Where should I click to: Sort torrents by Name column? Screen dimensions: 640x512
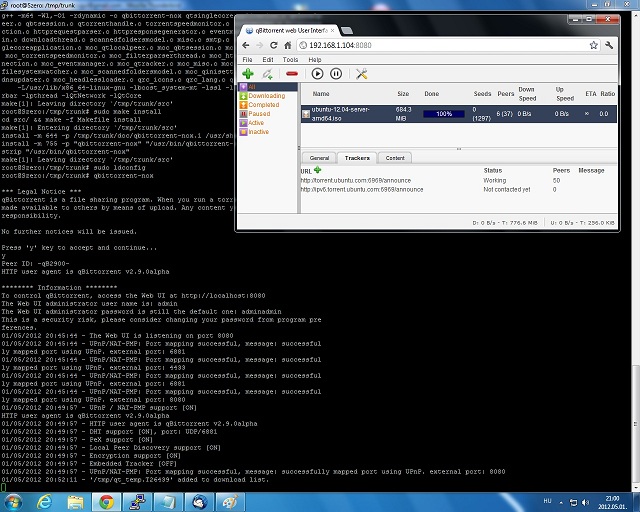point(321,93)
